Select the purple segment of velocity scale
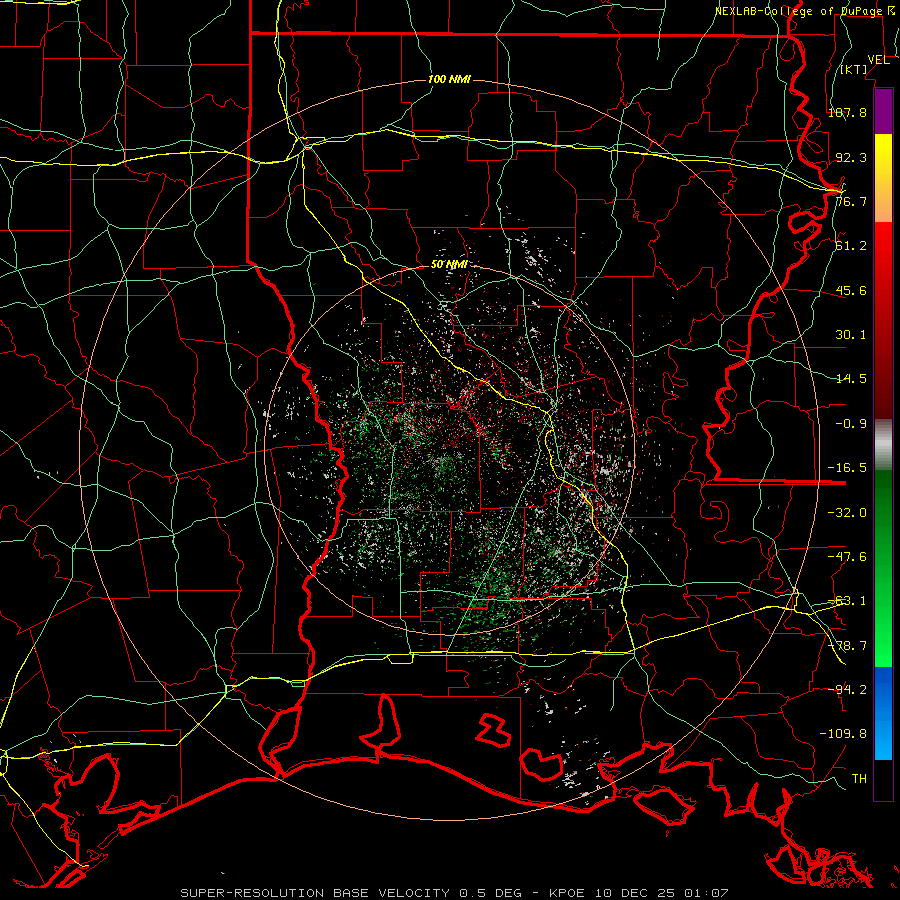 [883, 112]
